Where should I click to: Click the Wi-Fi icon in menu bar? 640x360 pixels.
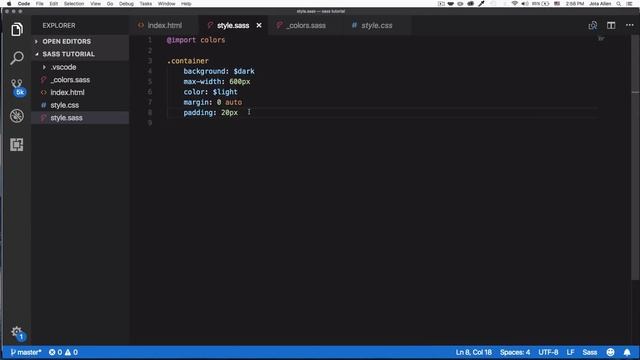(514, 4)
